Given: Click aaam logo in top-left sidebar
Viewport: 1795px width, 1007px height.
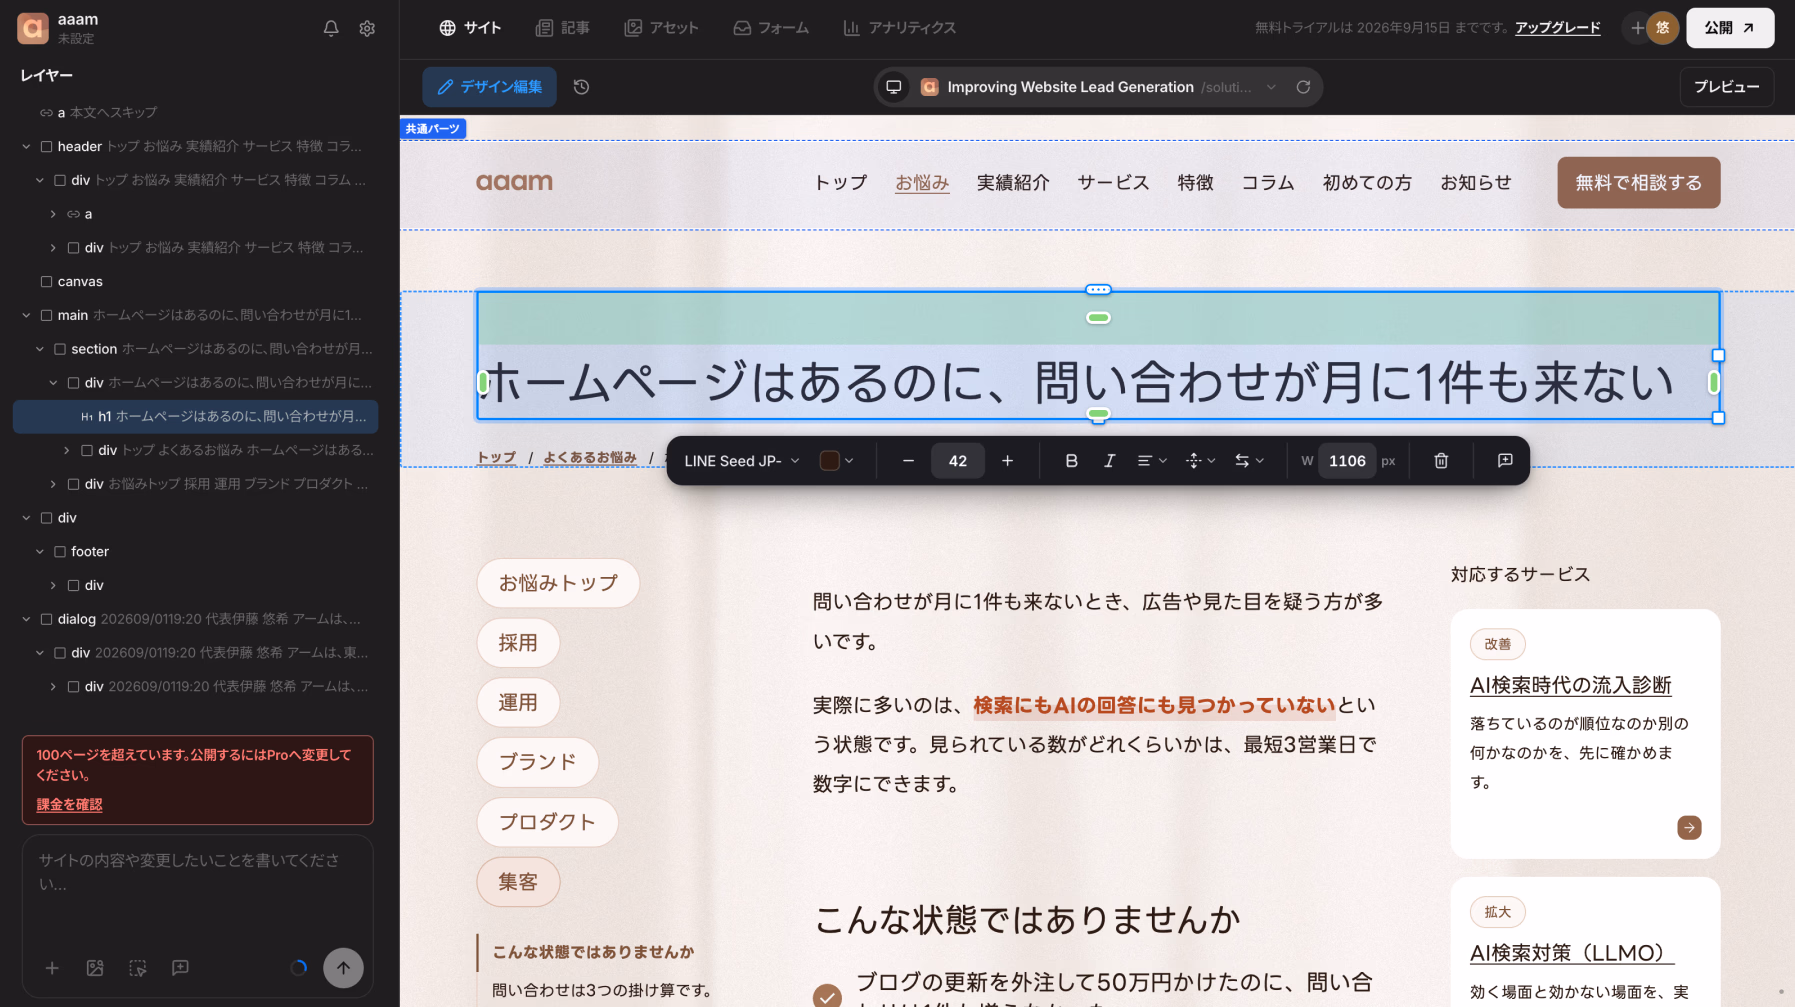Looking at the screenshot, I should pyautogui.click(x=33, y=28).
